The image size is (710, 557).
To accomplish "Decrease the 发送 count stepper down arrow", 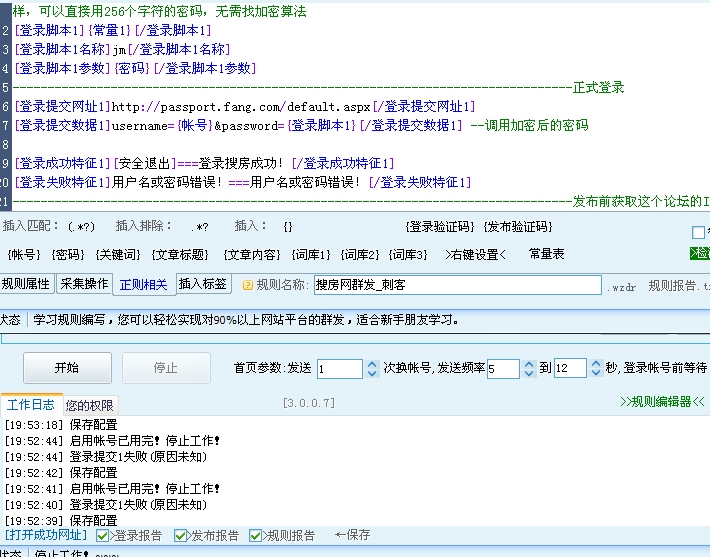I will pos(372,373).
